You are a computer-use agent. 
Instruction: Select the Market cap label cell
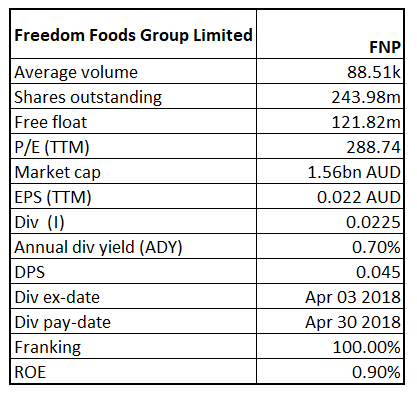133,171
